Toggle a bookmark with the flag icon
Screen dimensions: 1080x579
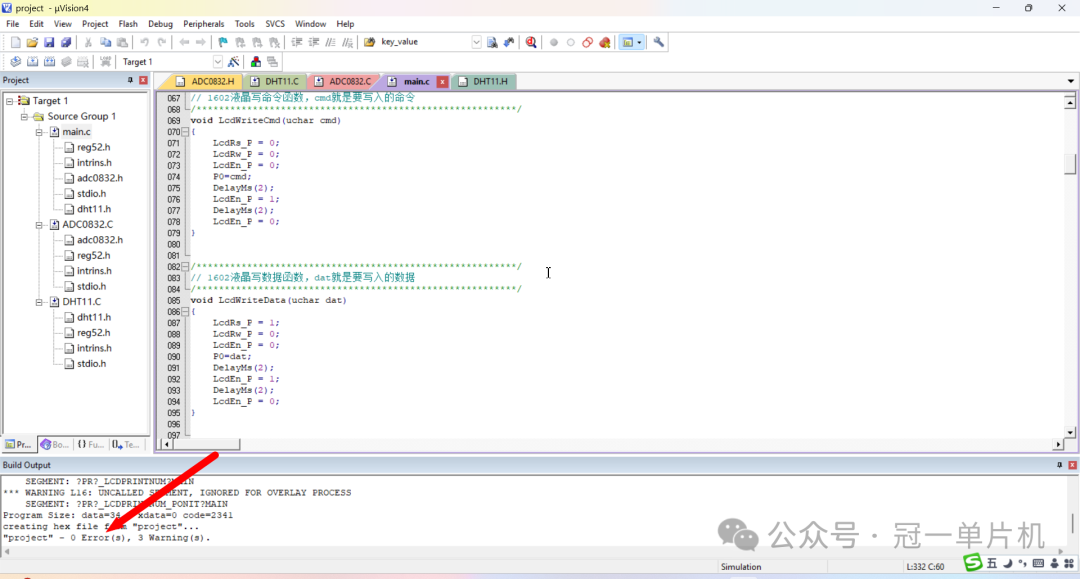tap(222, 42)
